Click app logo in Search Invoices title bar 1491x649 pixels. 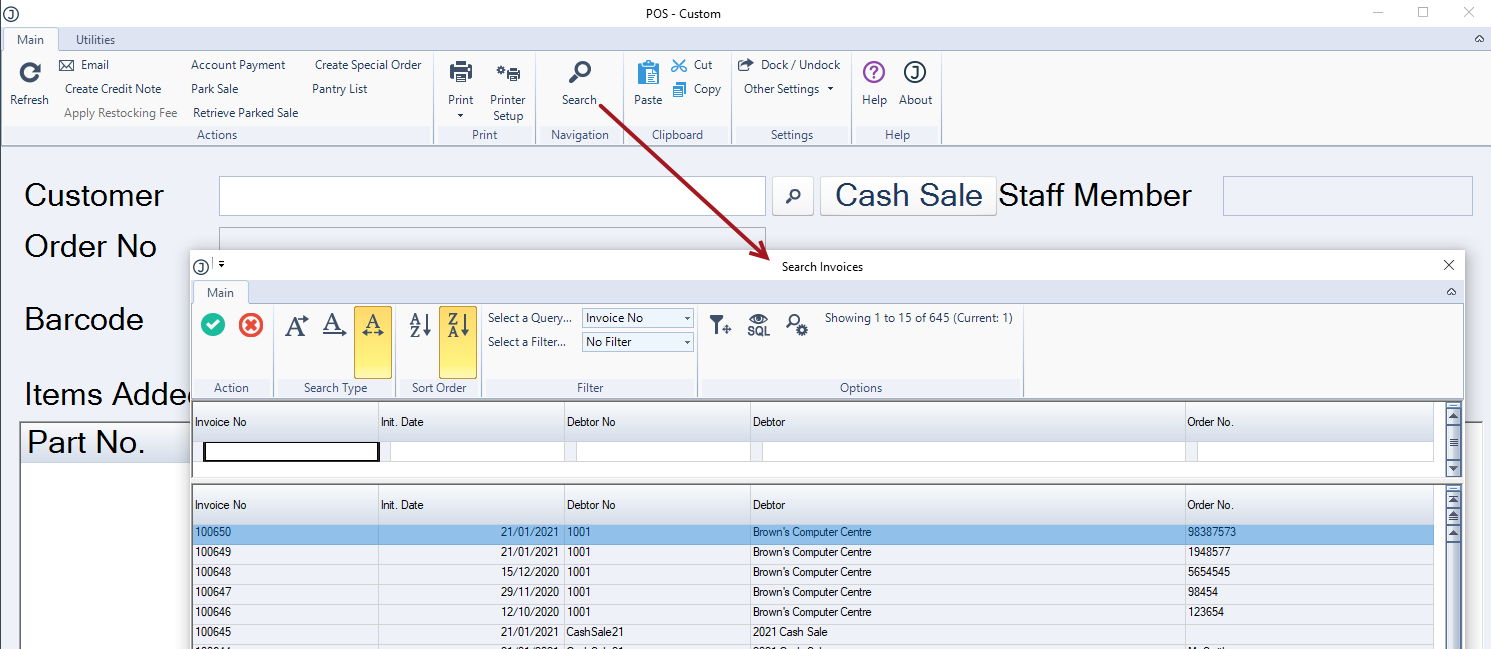[x=201, y=267]
